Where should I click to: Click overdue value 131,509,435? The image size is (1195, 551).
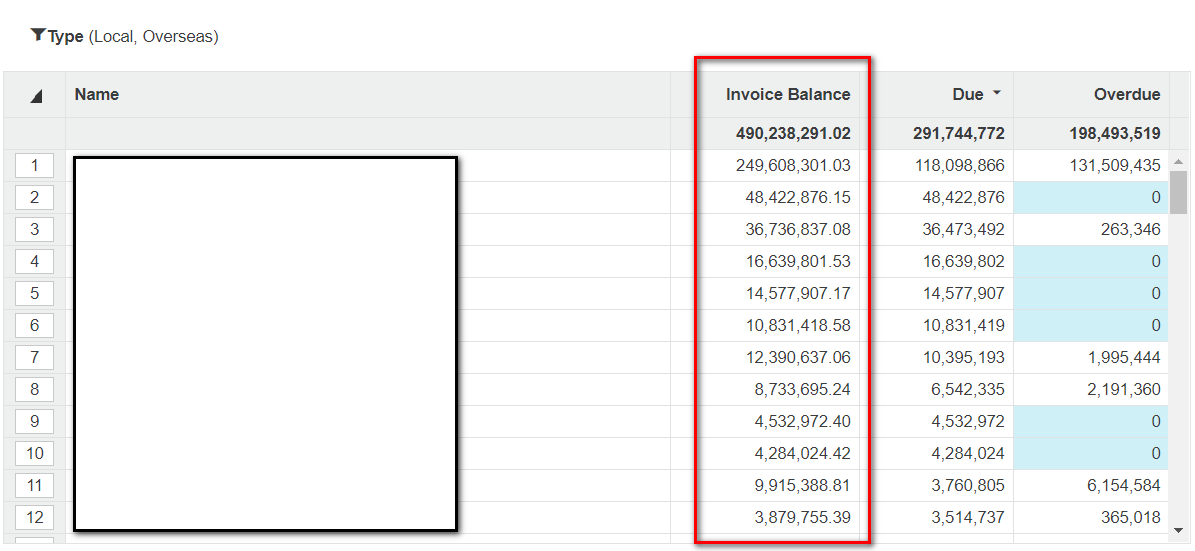tap(1117, 165)
